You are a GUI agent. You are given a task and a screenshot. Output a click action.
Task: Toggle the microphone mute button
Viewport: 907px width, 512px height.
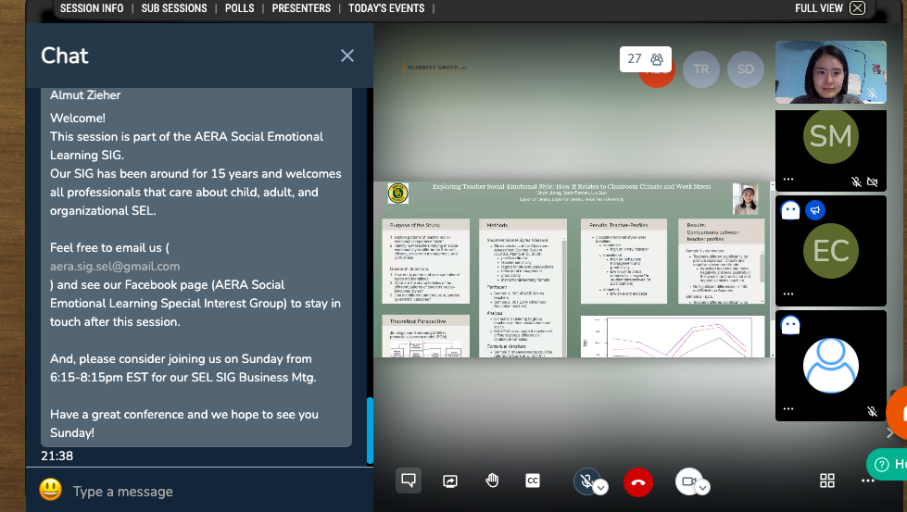[587, 481]
